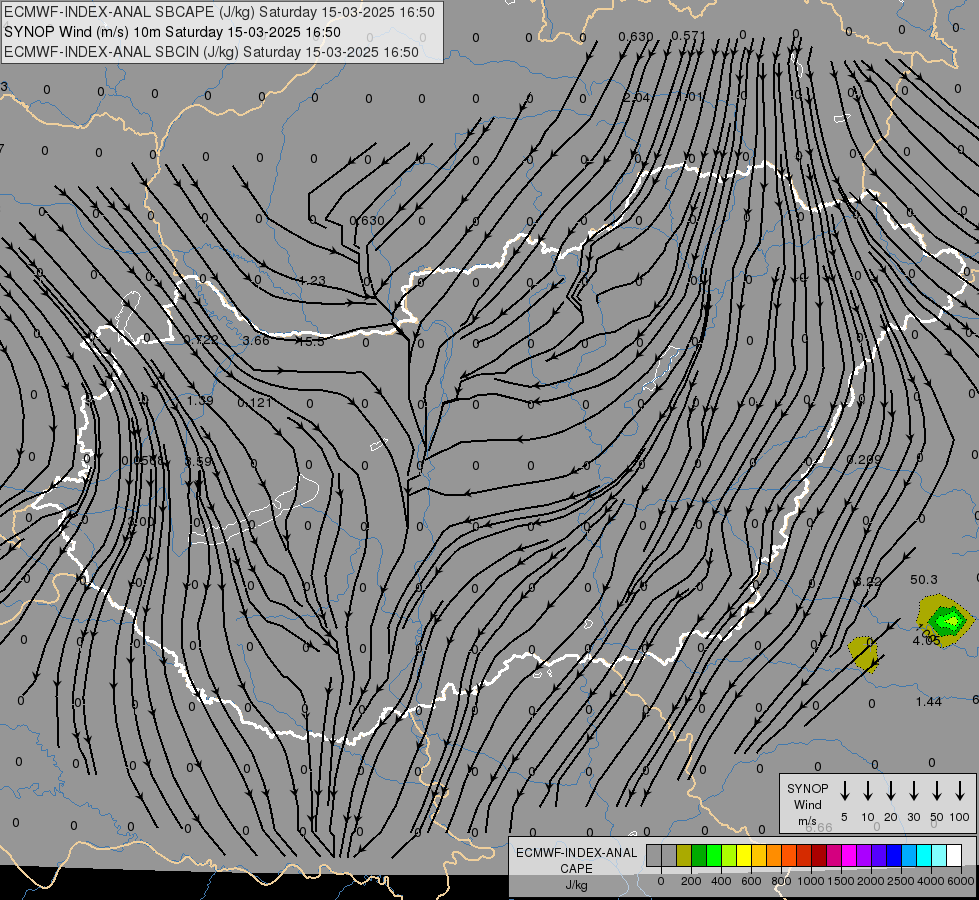Click the 20 m/s wind arrow in legend
This screenshot has width=979, height=900.
click(891, 791)
